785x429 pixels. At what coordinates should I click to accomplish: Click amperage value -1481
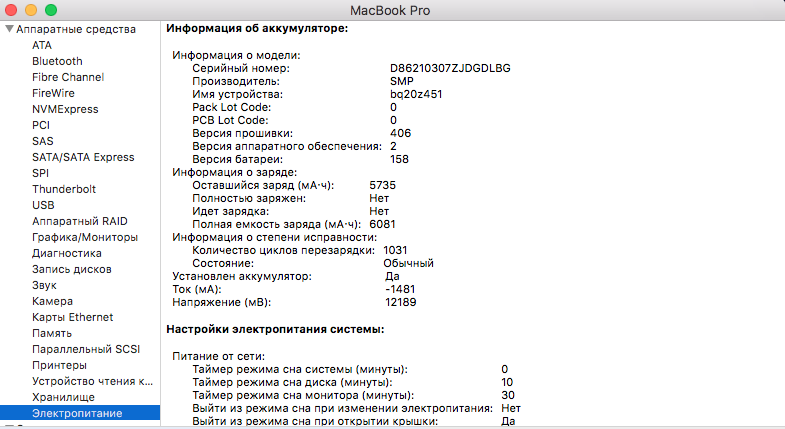click(x=400, y=289)
